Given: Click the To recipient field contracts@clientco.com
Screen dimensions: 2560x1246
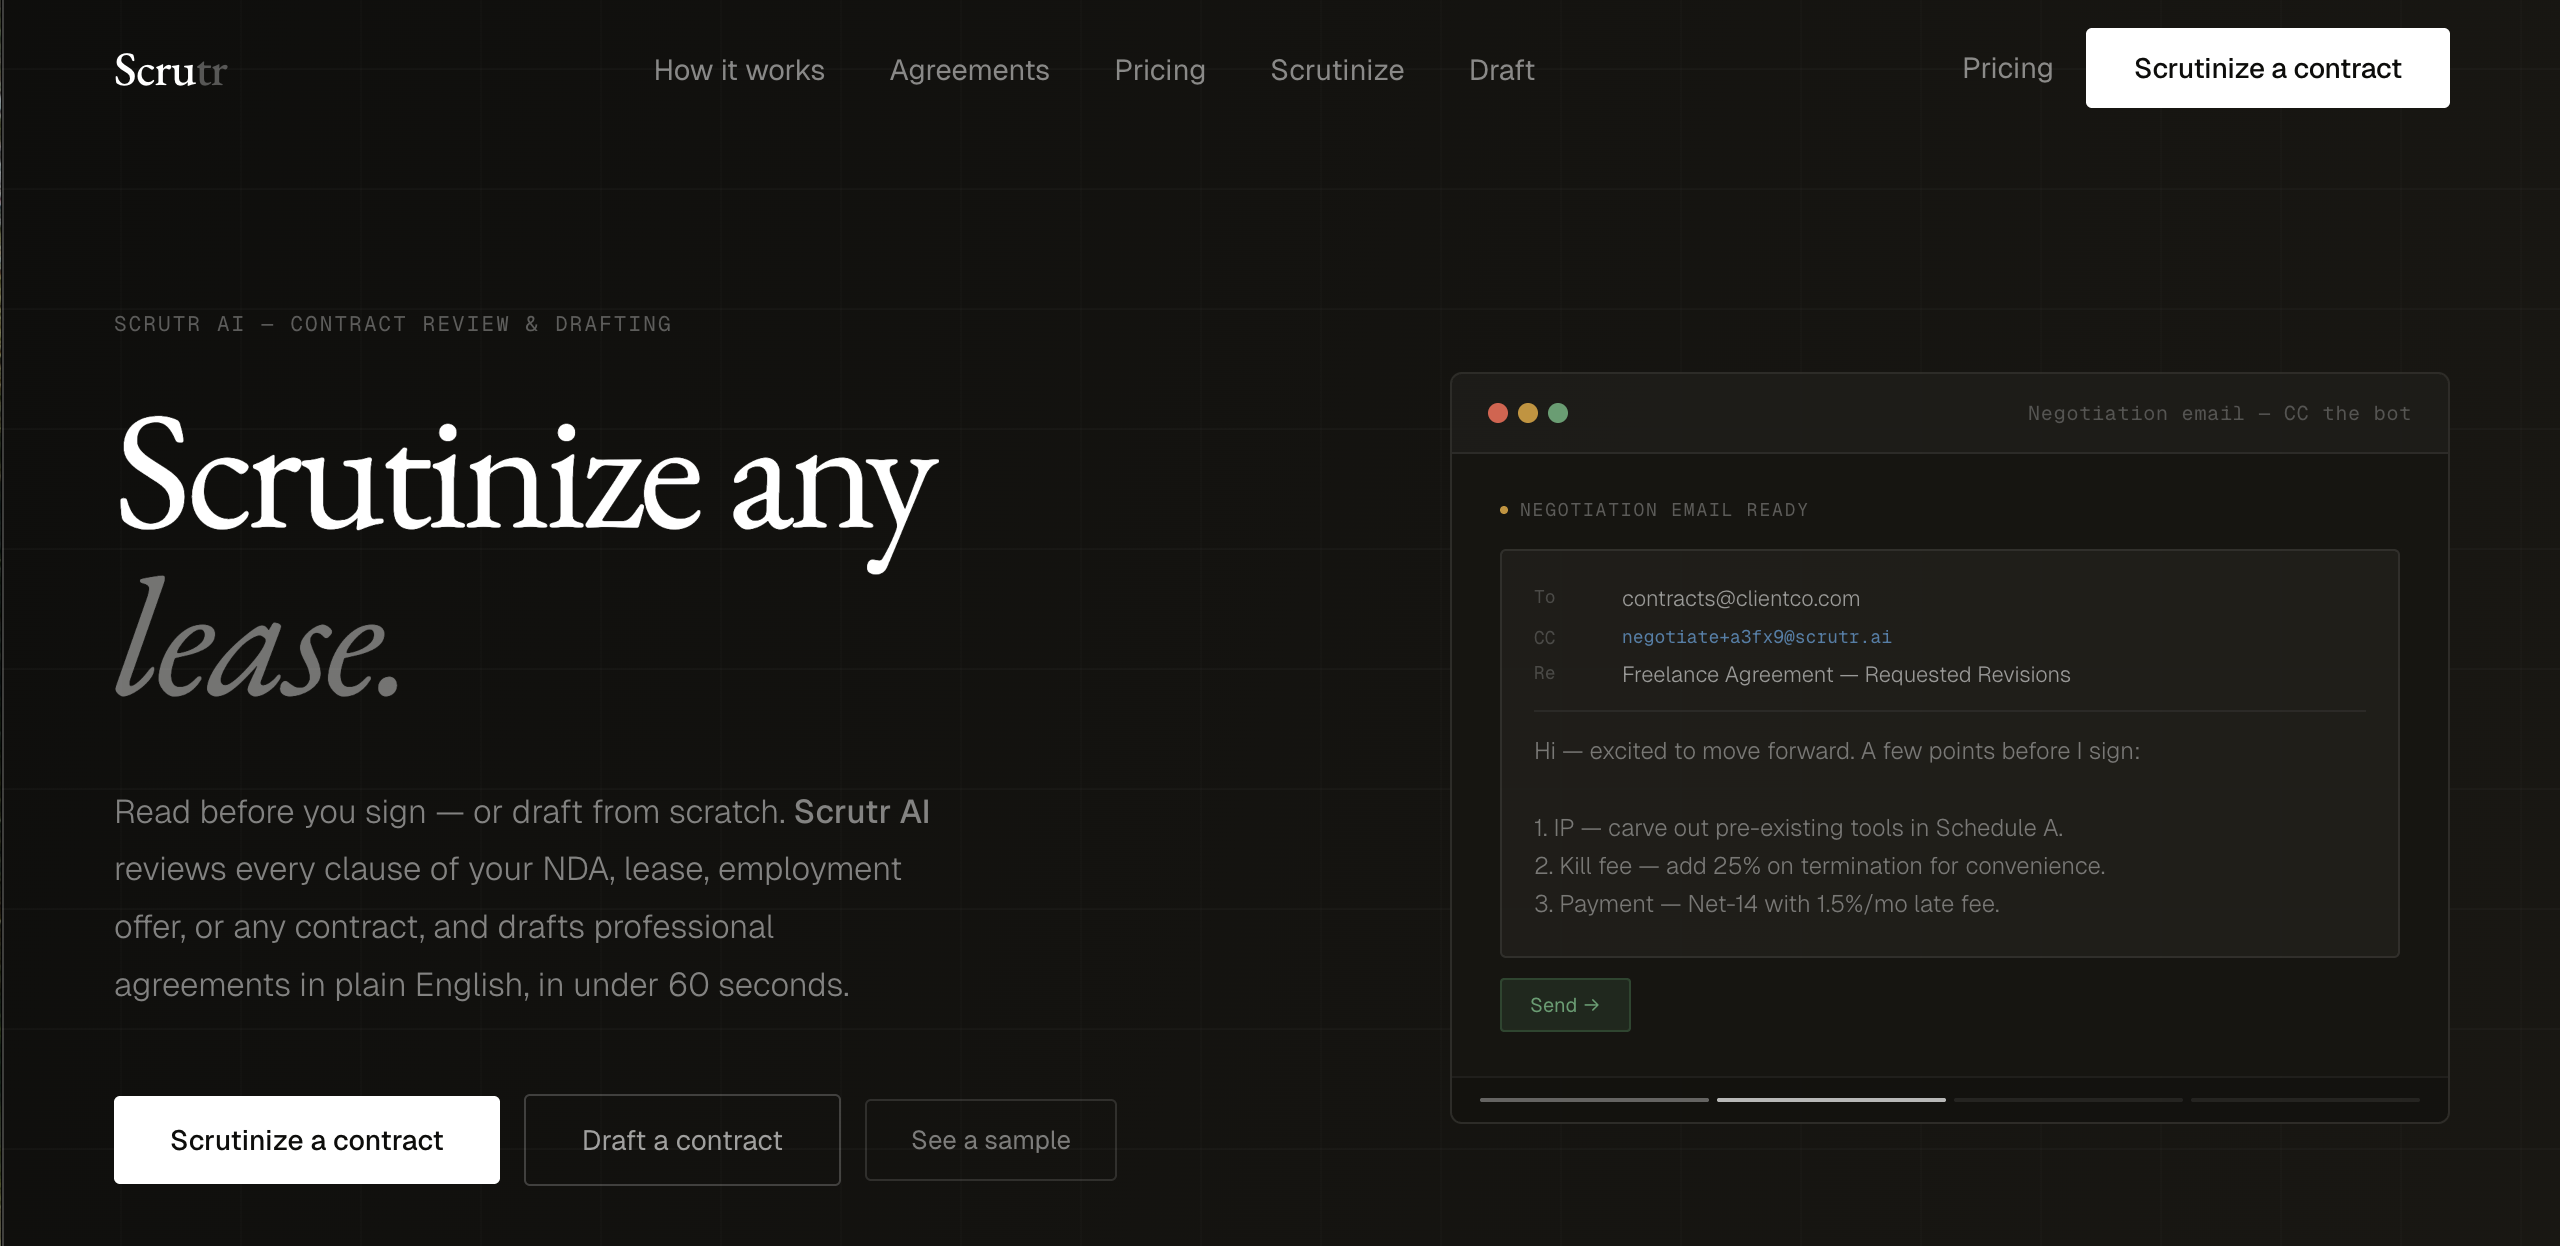Looking at the screenshot, I should pyautogui.click(x=1740, y=598).
